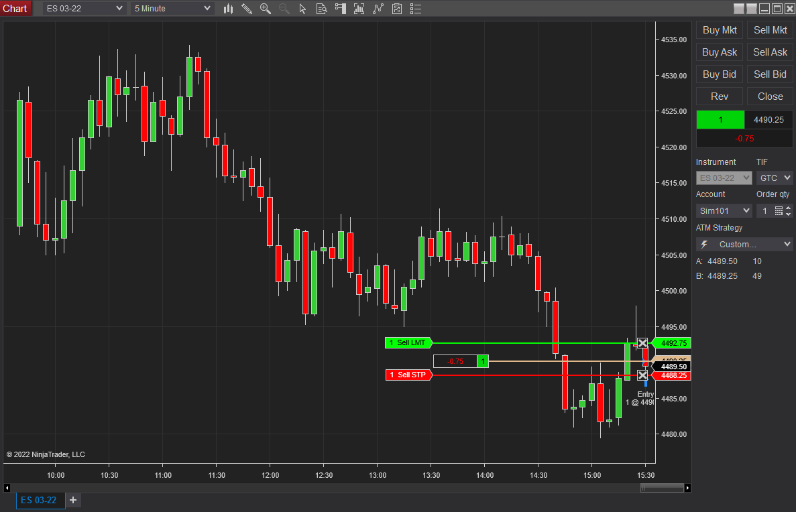
Task: Click the Entry 1 @ 4490 execution label
Action: coord(641,398)
